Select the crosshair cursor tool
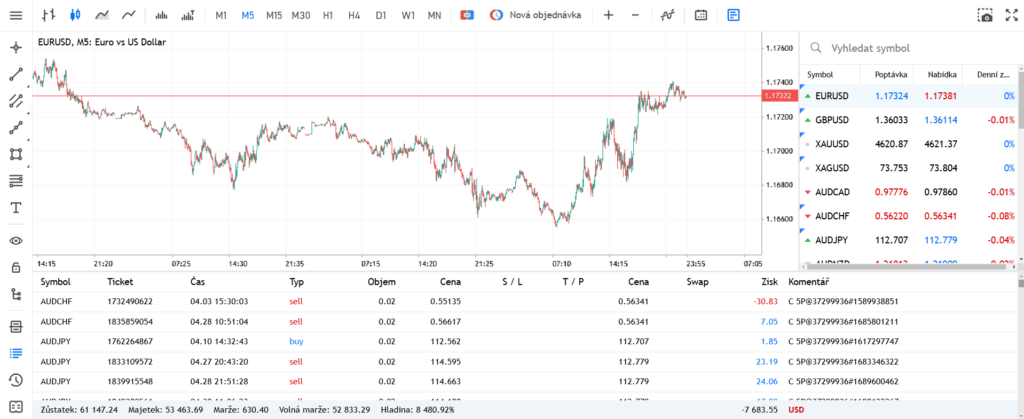1024x419 pixels. pyautogui.click(x=16, y=48)
